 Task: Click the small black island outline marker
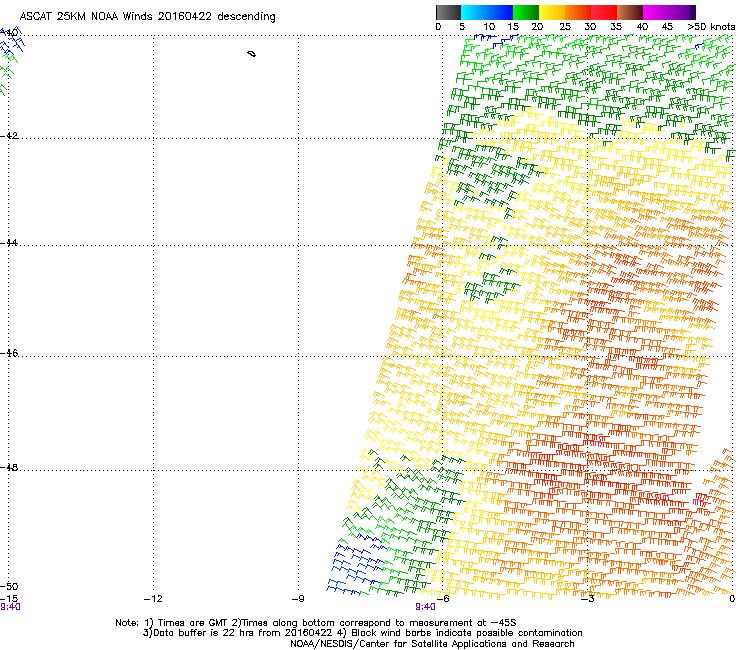pos(252,54)
